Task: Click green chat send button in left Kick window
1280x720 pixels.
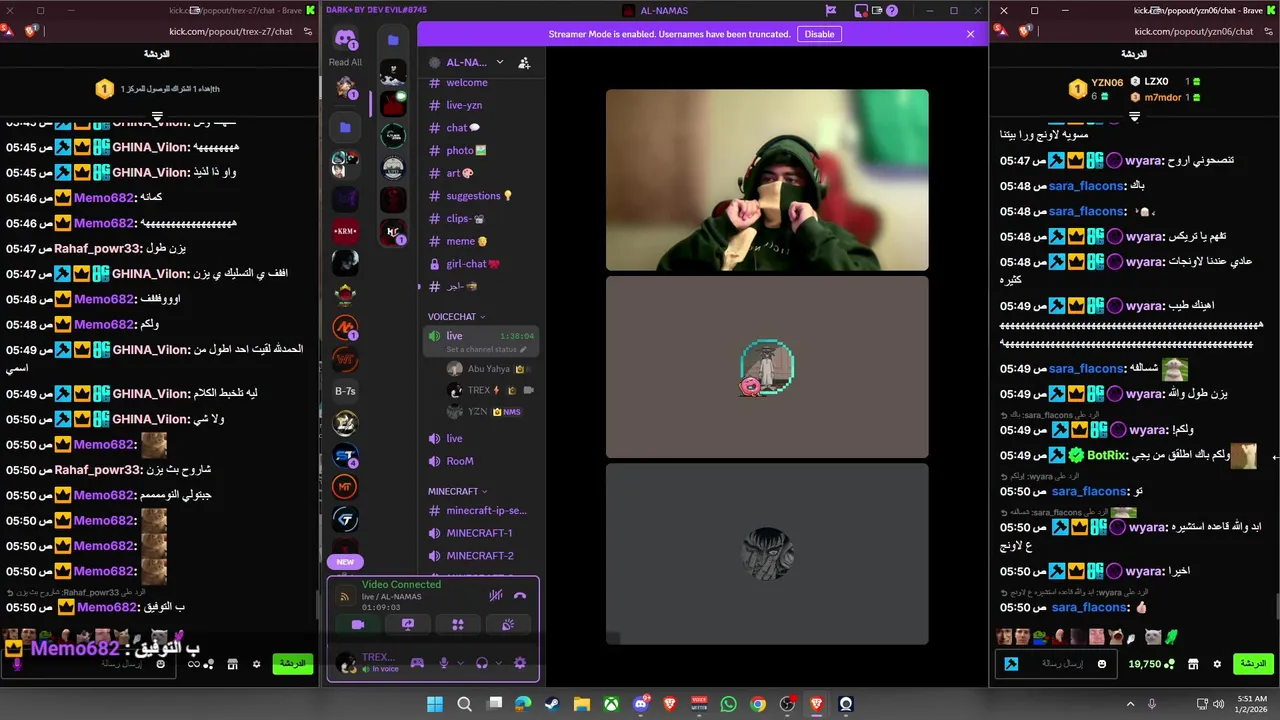Action: [293, 664]
